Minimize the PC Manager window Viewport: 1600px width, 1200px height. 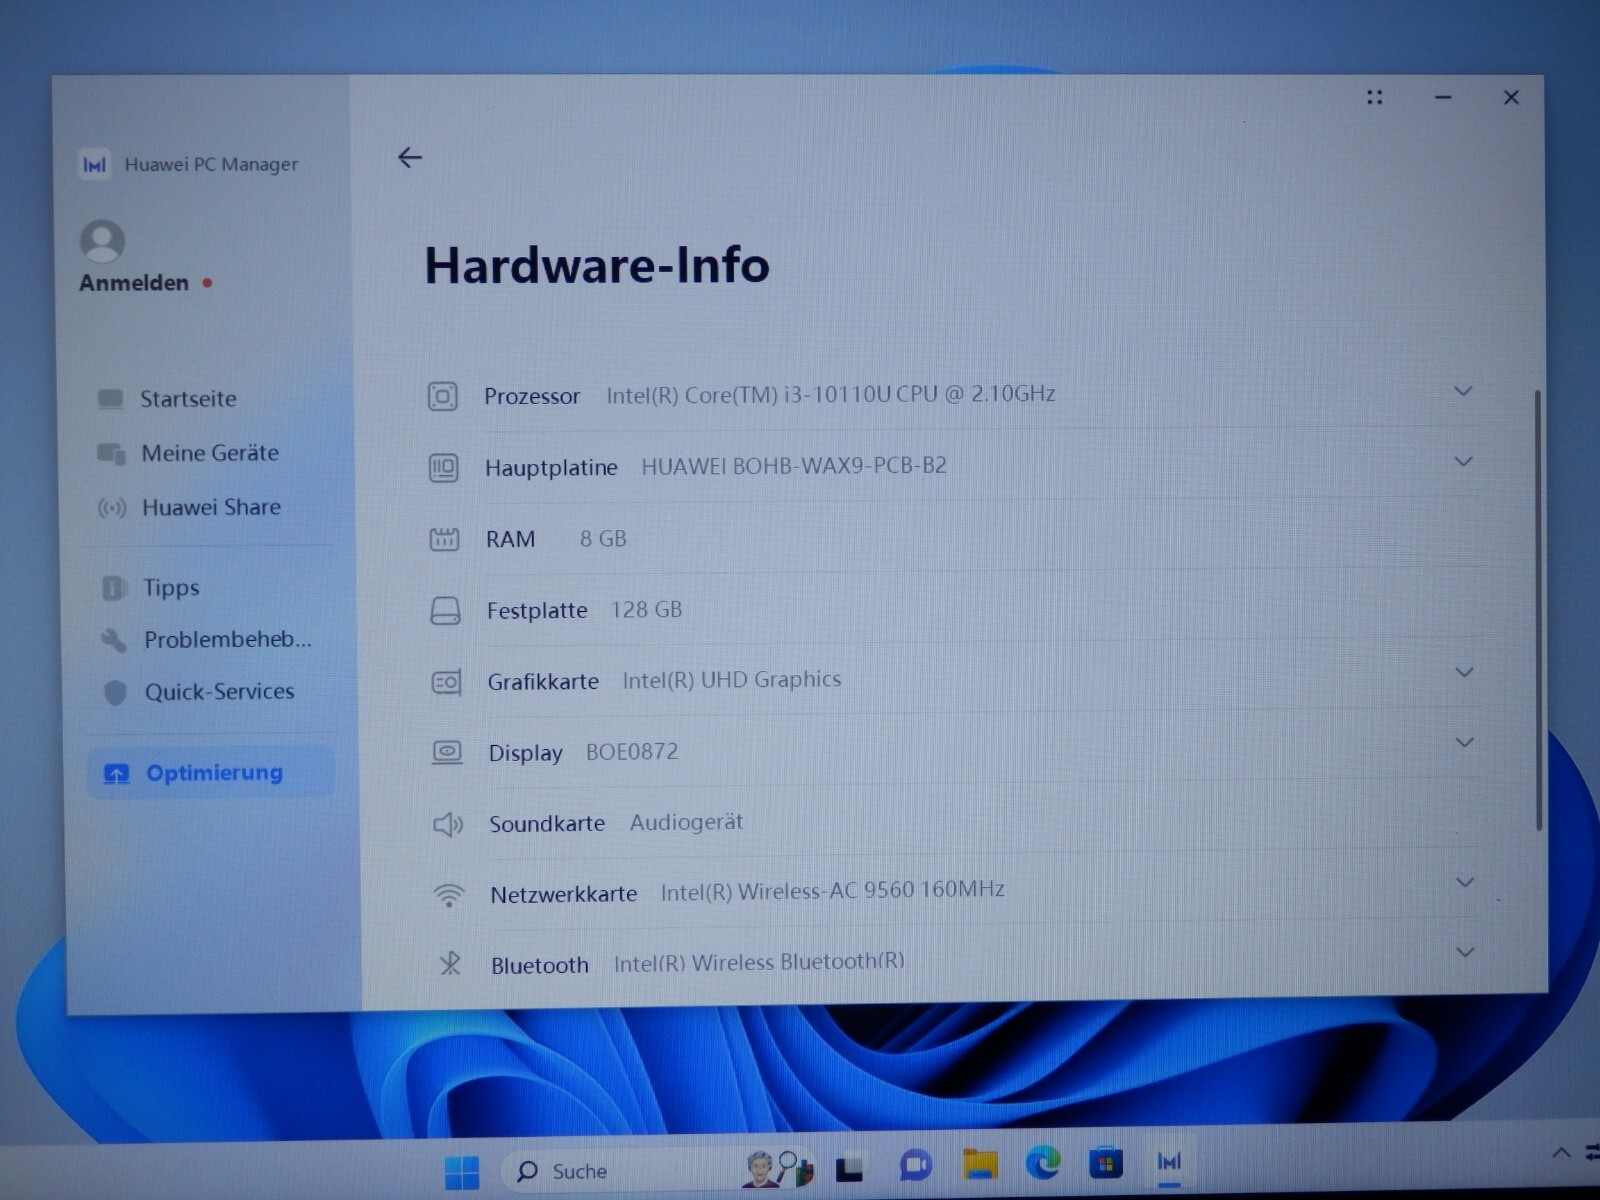coord(1443,97)
